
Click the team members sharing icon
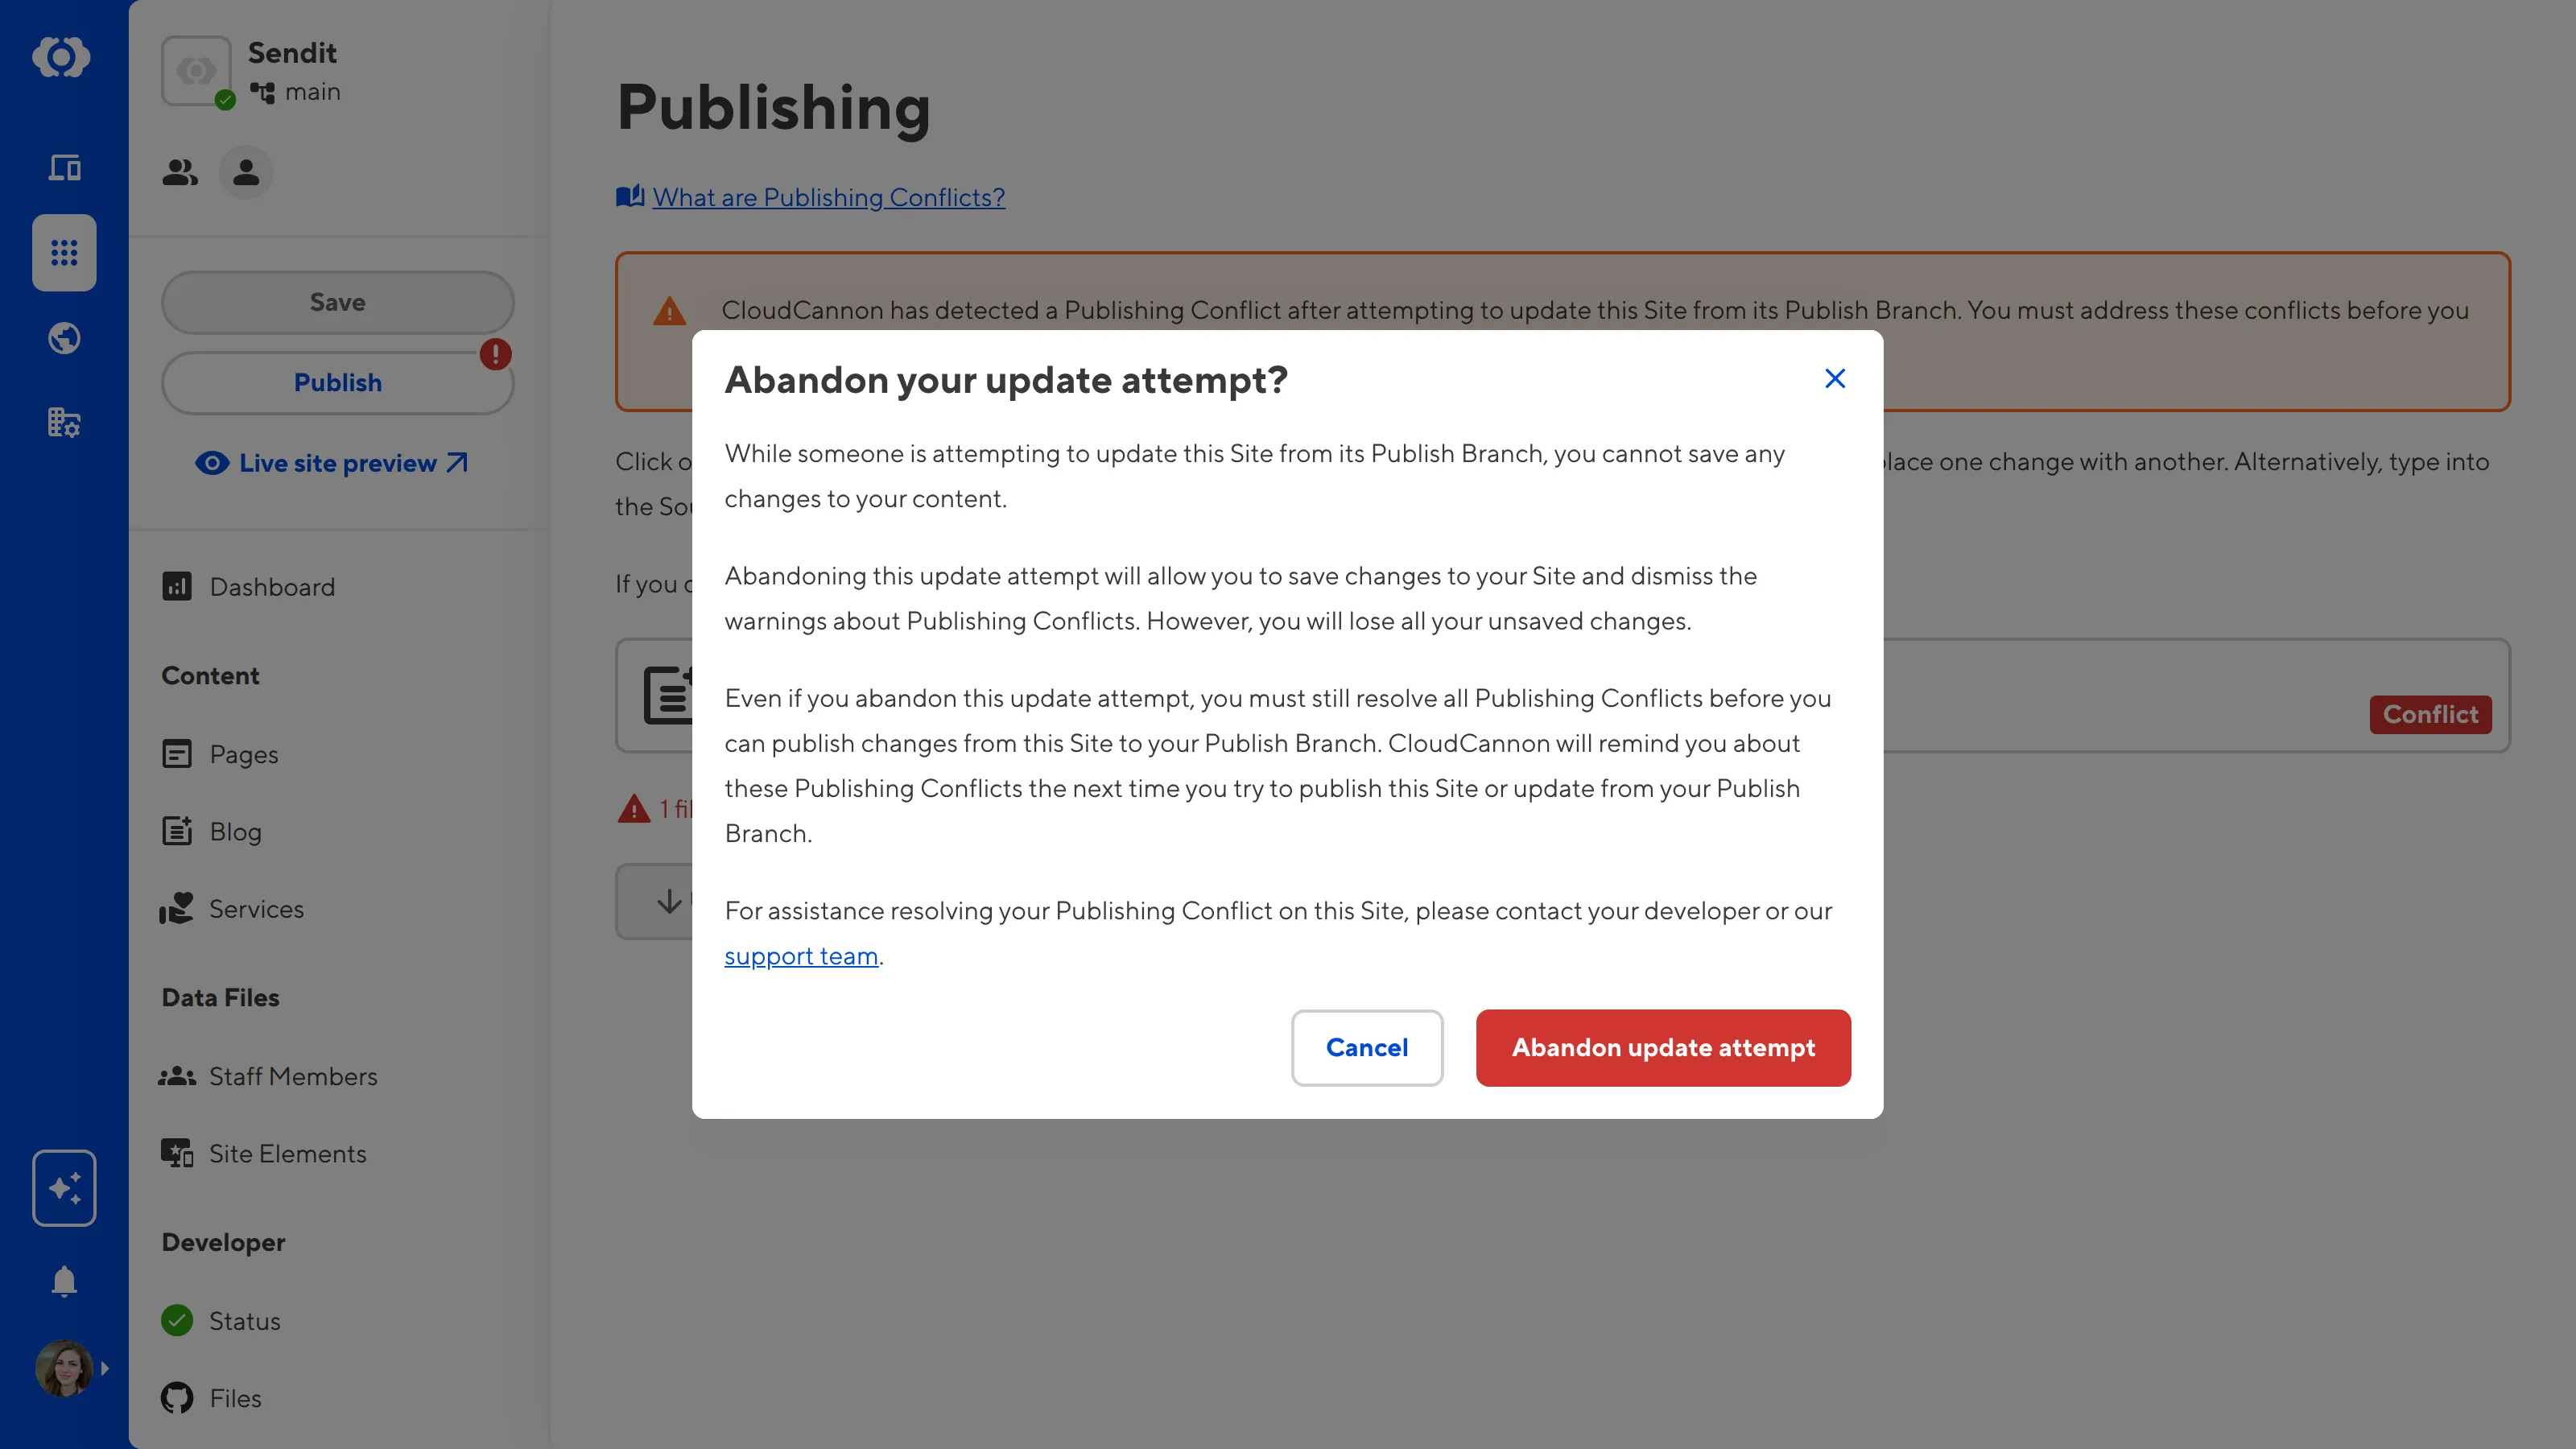[180, 173]
